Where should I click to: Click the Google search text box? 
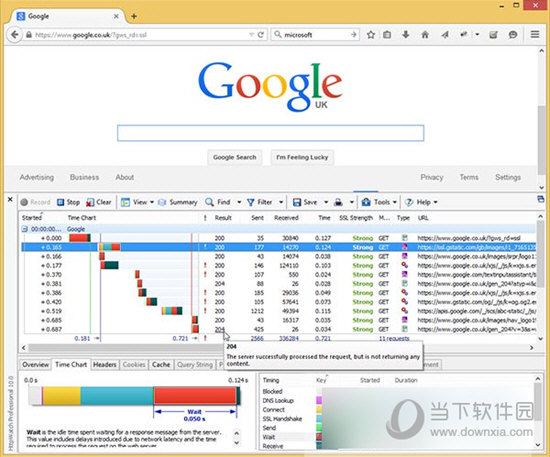point(270,133)
